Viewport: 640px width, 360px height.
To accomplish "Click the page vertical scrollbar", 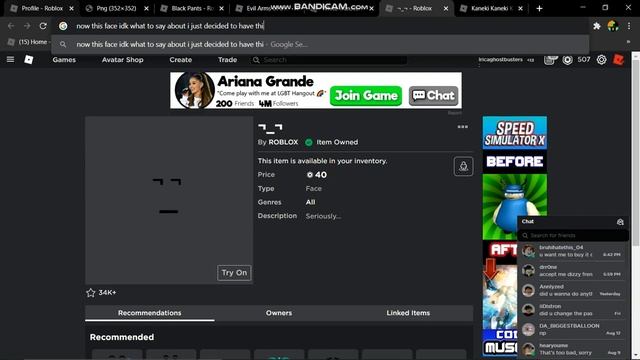I will coord(636,153).
